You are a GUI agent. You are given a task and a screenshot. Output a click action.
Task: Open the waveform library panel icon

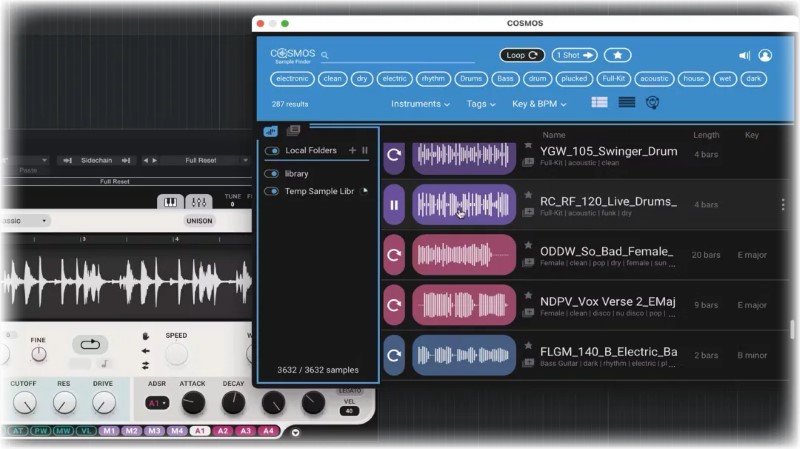(270, 131)
